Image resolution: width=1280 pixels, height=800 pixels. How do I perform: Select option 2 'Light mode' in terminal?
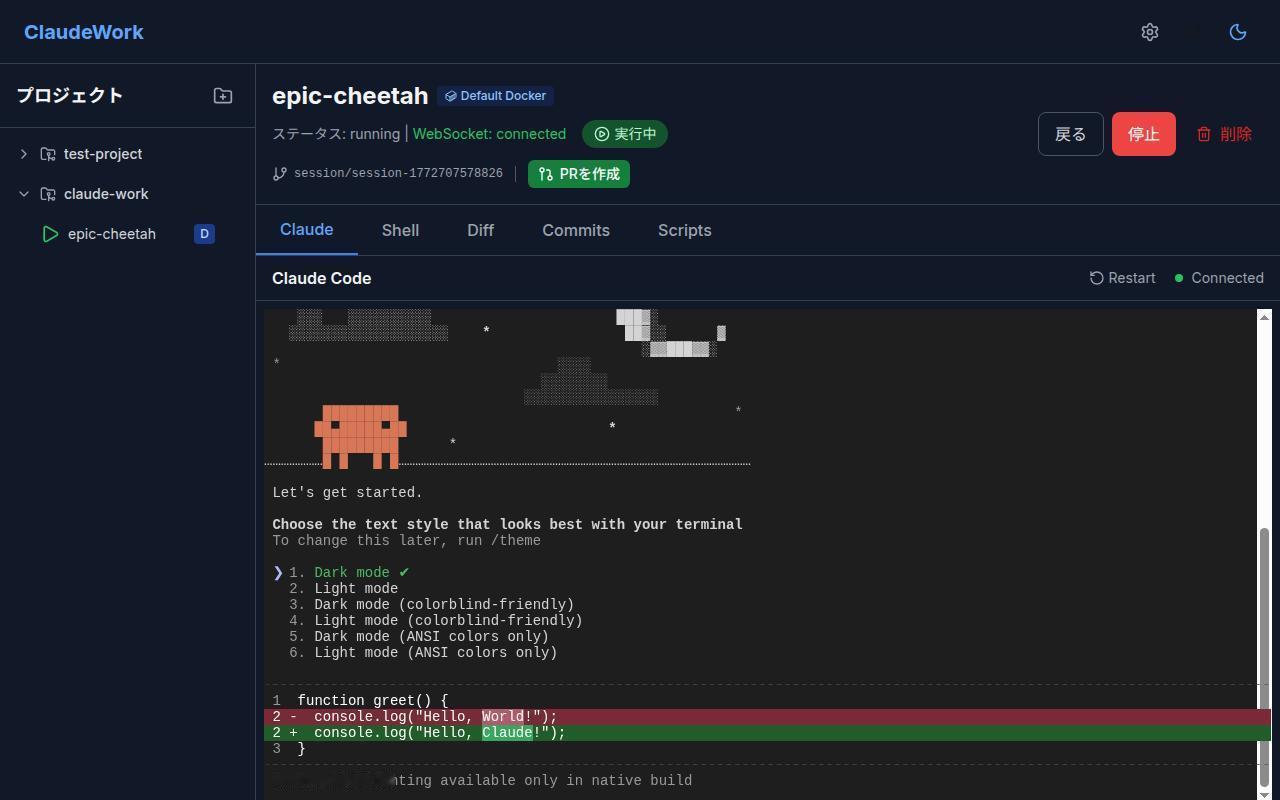344,589
